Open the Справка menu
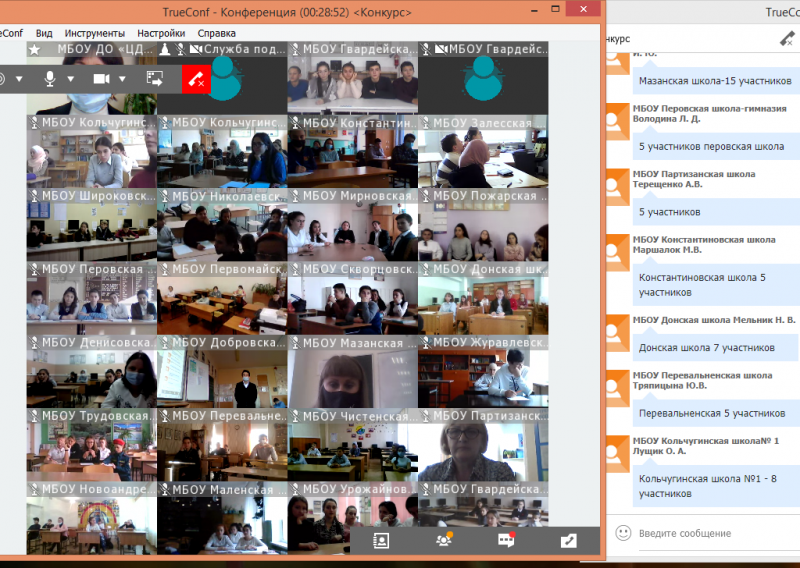This screenshot has width=800, height=568. pos(216,33)
